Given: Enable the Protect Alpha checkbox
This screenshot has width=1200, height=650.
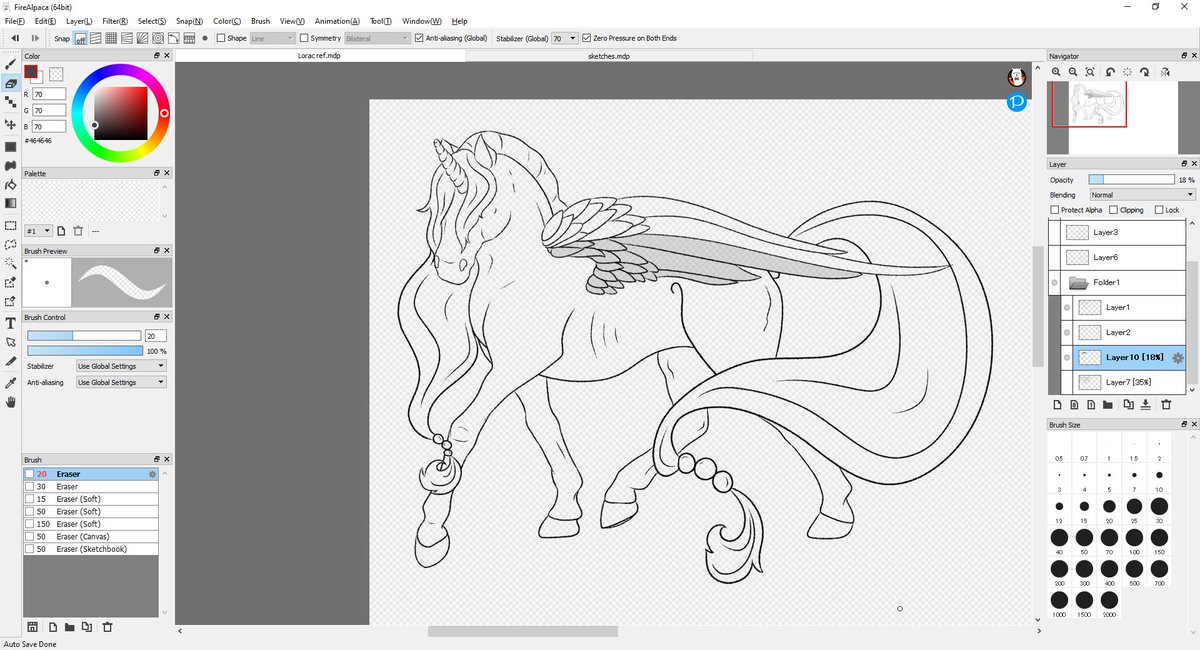Looking at the screenshot, I should 1055,210.
